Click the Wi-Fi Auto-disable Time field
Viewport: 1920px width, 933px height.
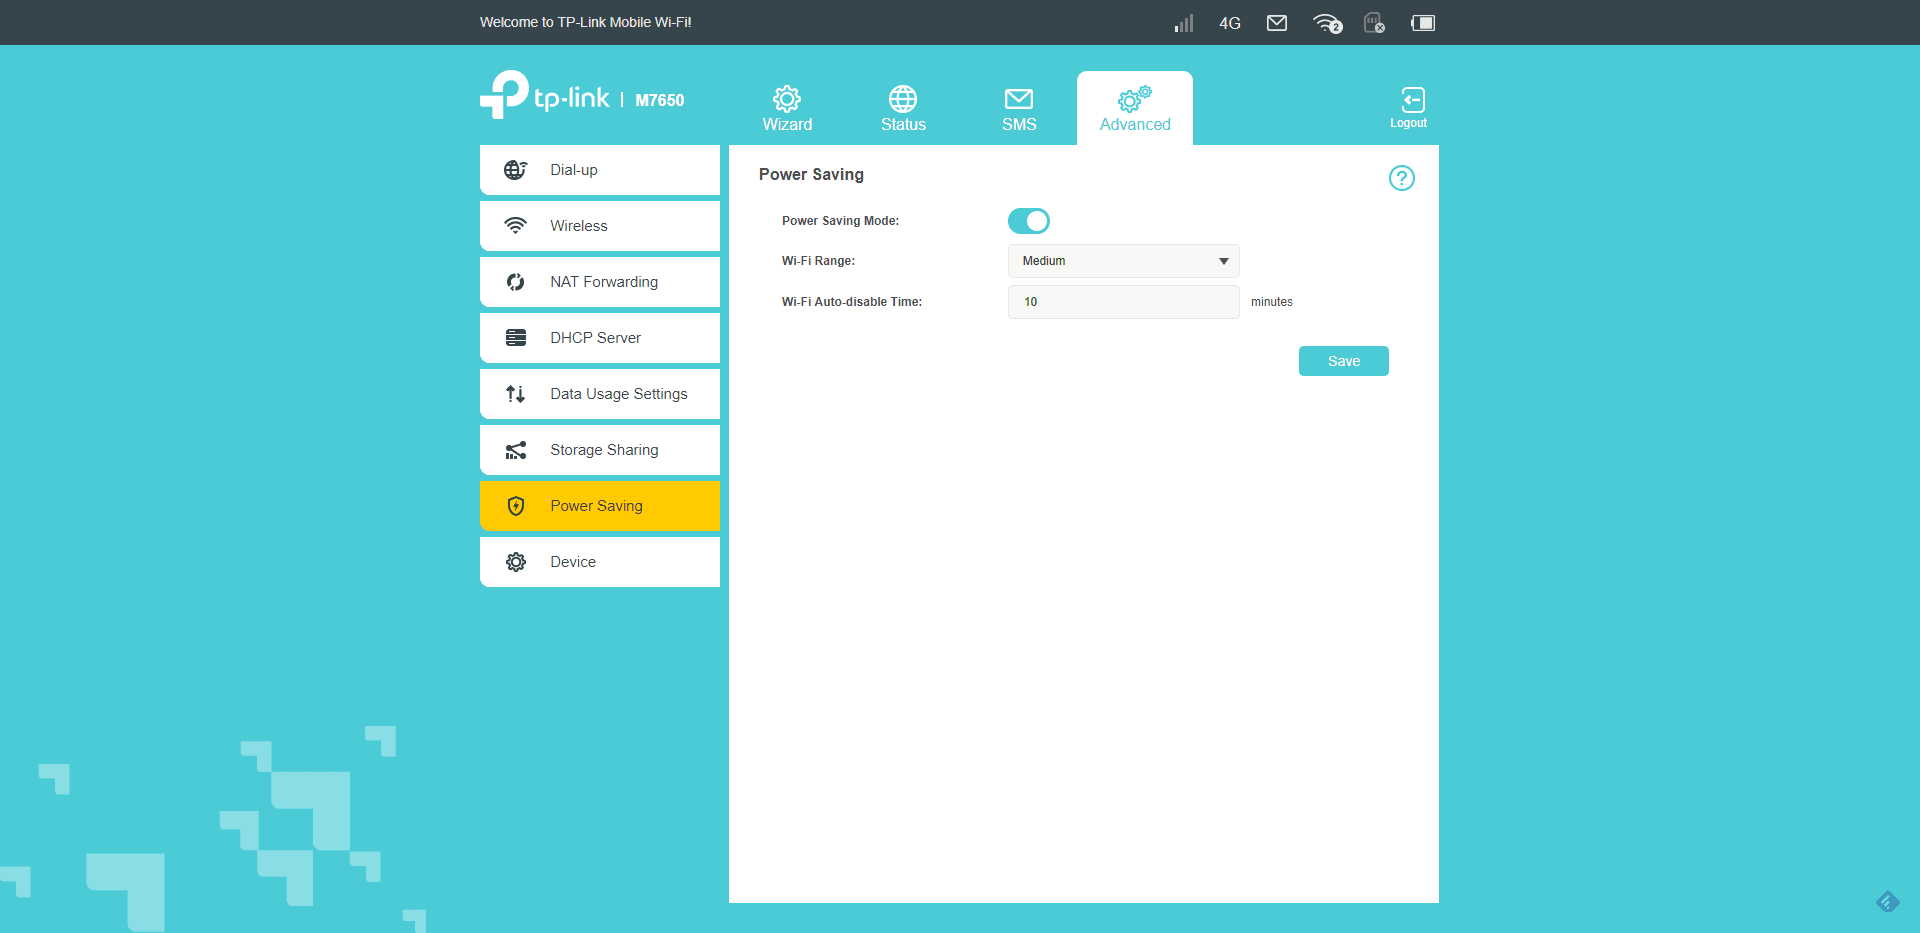point(1123,302)
